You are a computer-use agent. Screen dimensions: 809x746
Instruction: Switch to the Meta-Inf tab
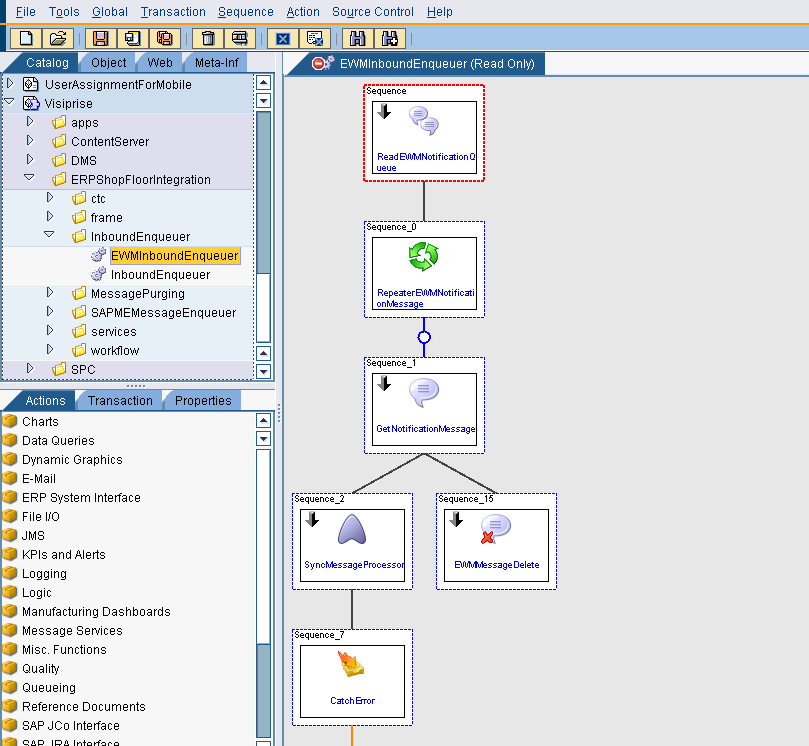tap(216, 63)
